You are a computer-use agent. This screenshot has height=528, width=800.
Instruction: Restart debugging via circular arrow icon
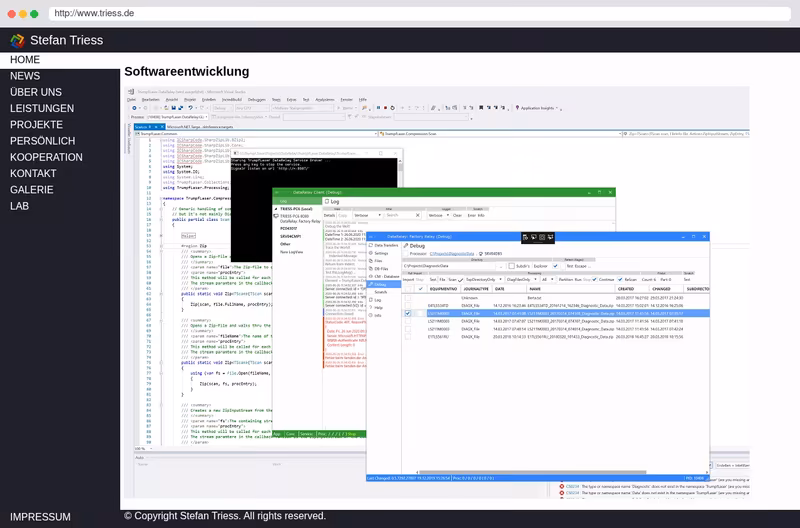392,108
